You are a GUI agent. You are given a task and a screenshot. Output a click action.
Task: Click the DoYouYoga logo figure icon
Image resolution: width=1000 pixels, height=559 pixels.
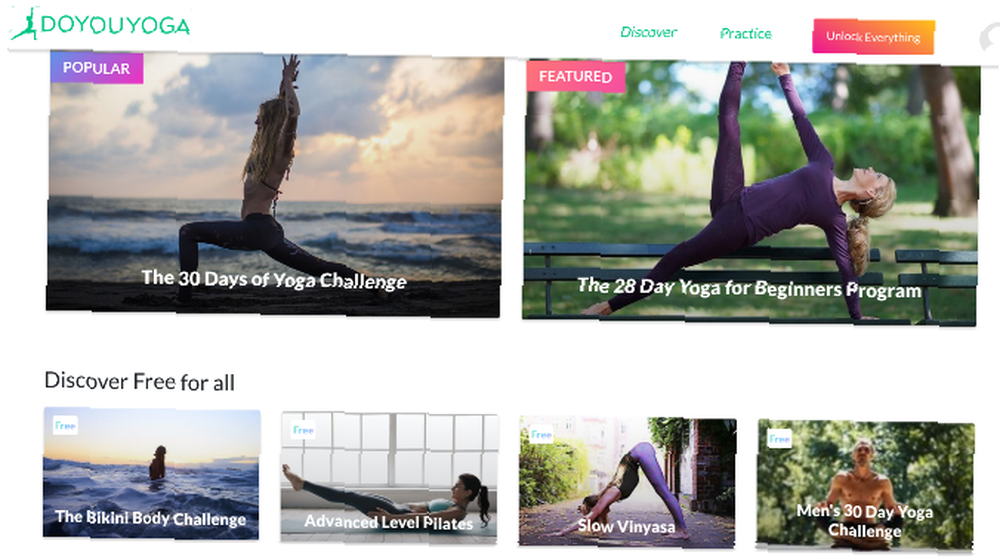pyautogui.click(x=24, y=24)
